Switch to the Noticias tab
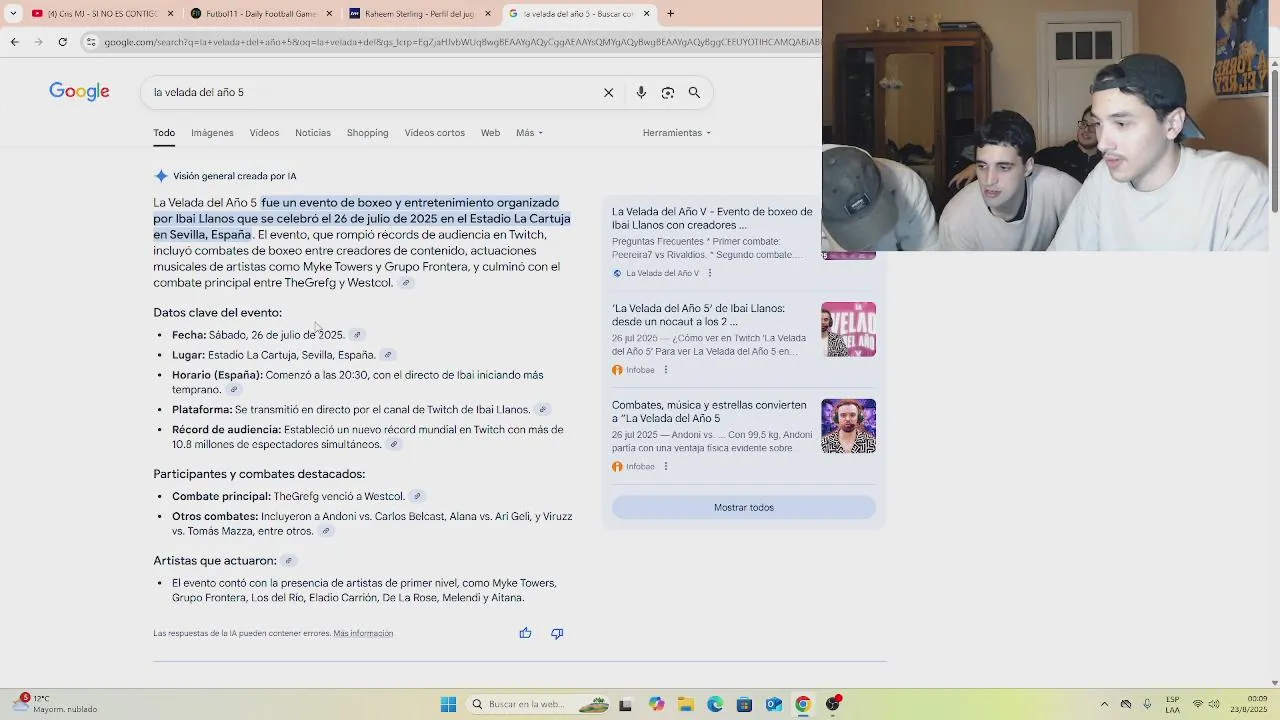1280x720 pixels. 313,133
